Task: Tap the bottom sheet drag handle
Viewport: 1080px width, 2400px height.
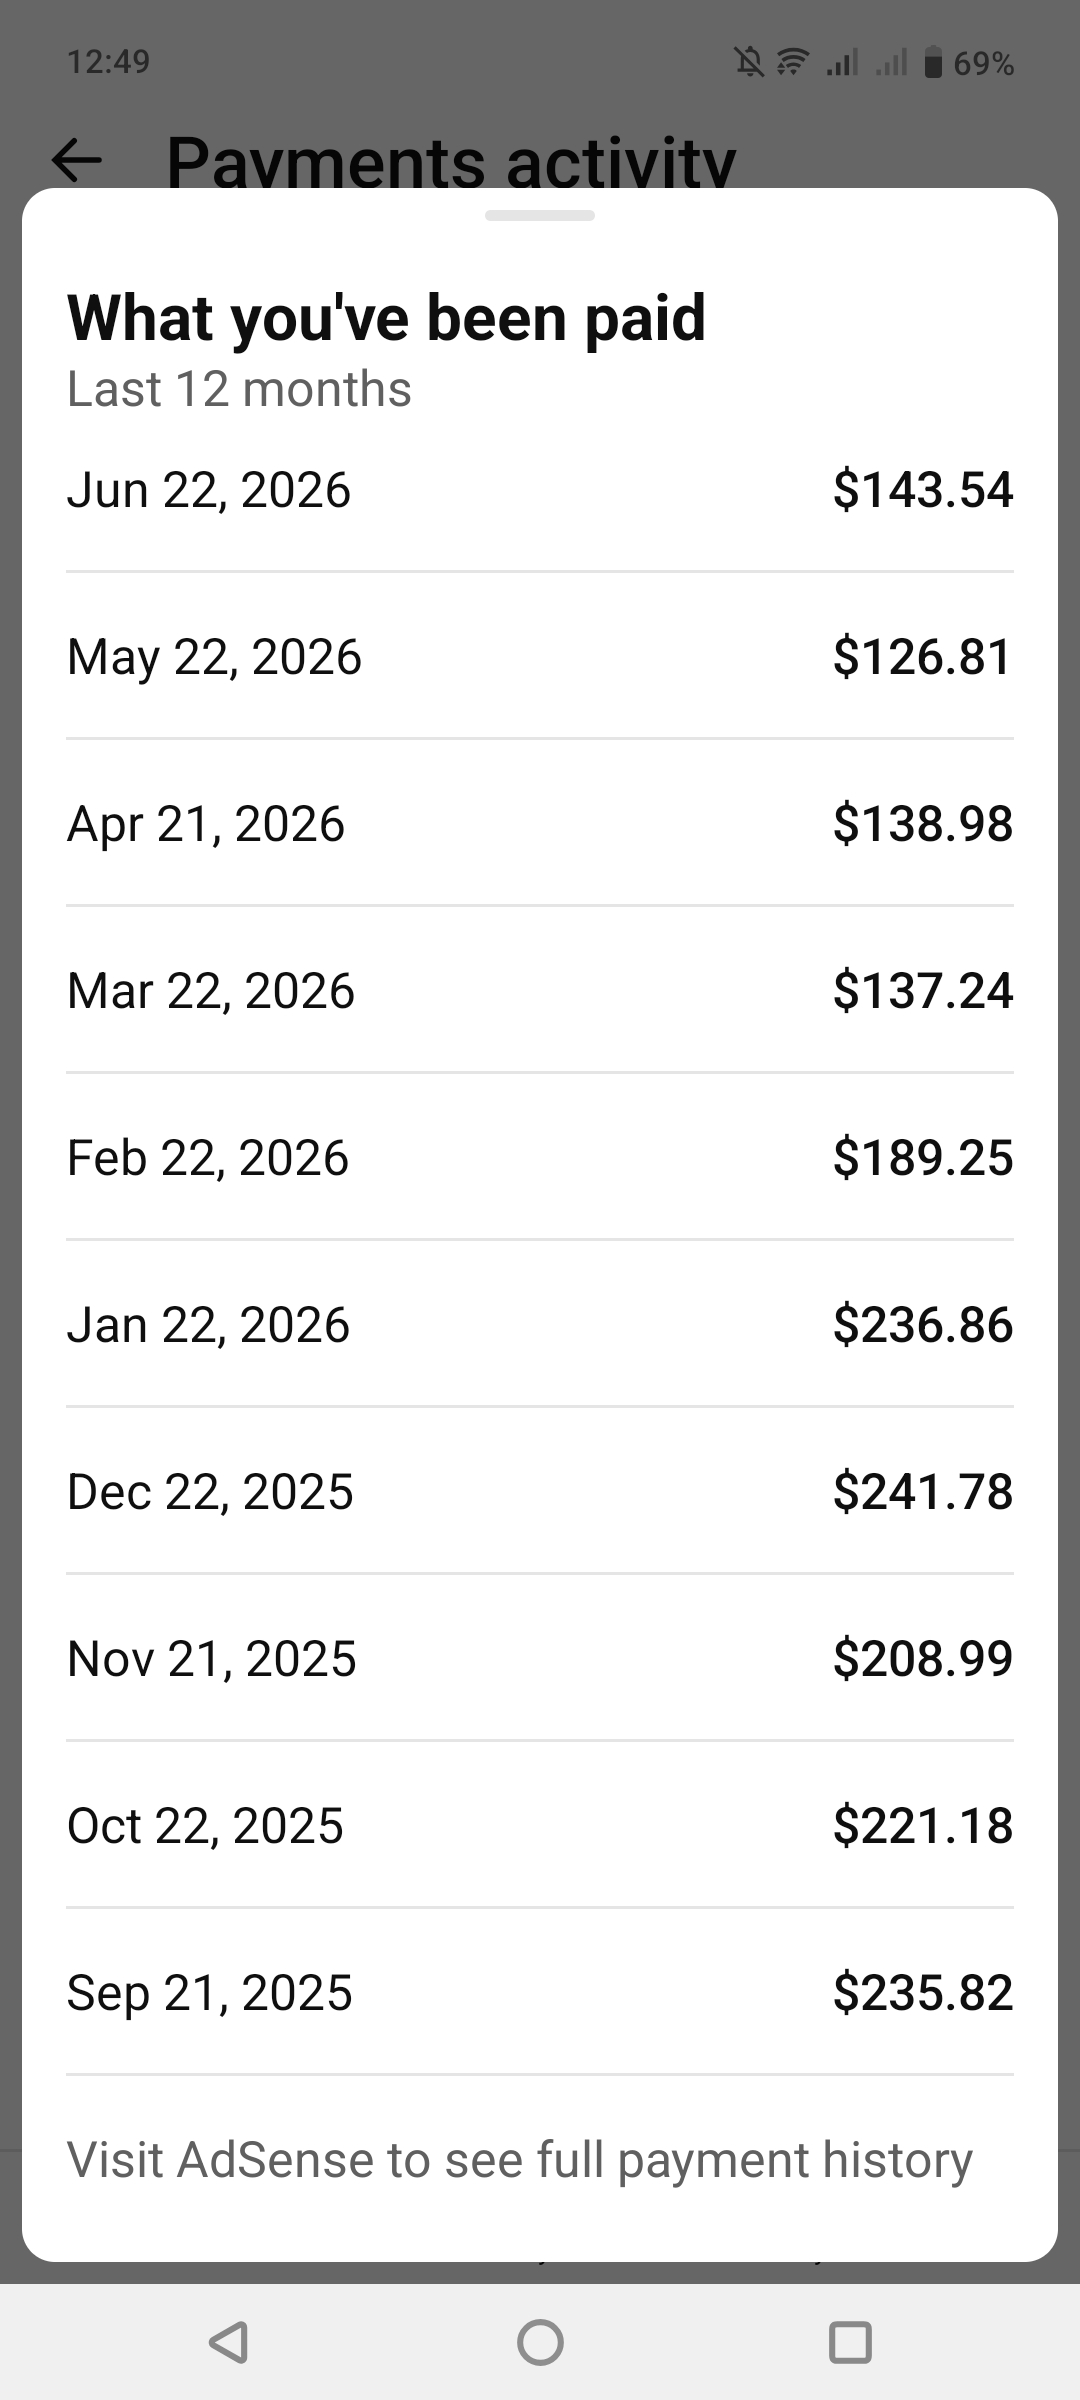Action: point(540,216)
